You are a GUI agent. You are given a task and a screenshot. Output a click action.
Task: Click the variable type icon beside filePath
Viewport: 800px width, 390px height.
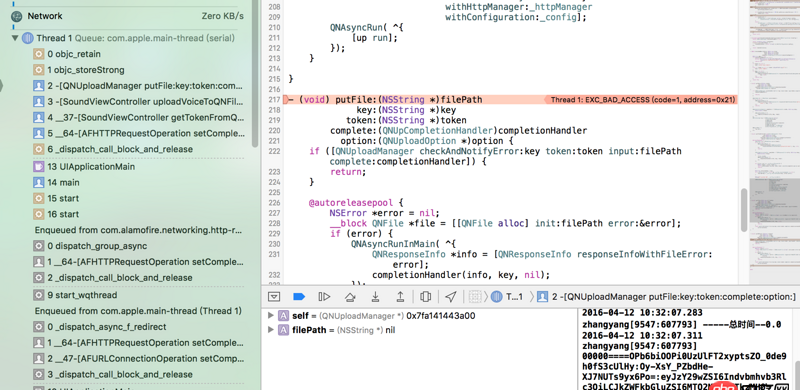(x=284, y=330)
